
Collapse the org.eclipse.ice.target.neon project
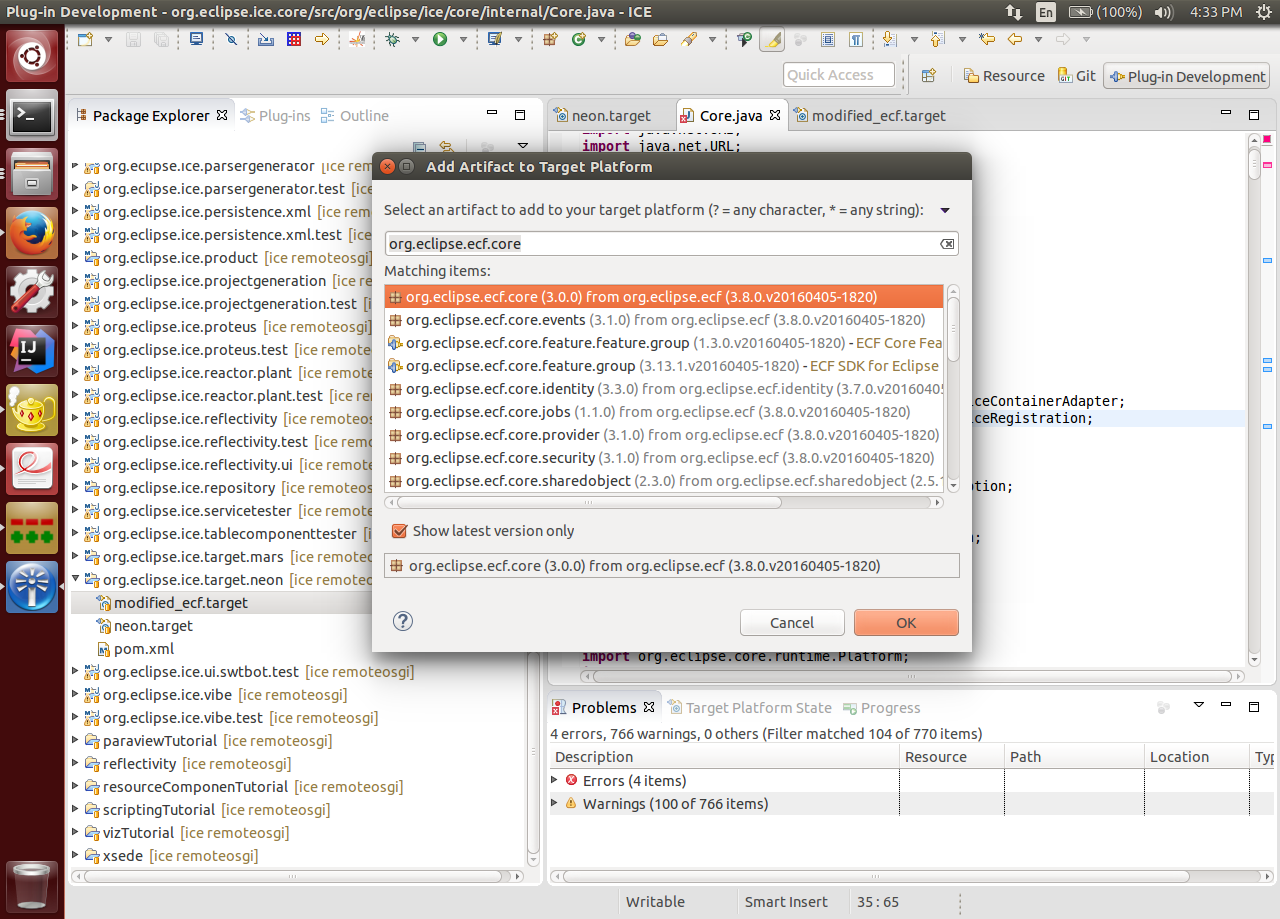coord(76,580)
